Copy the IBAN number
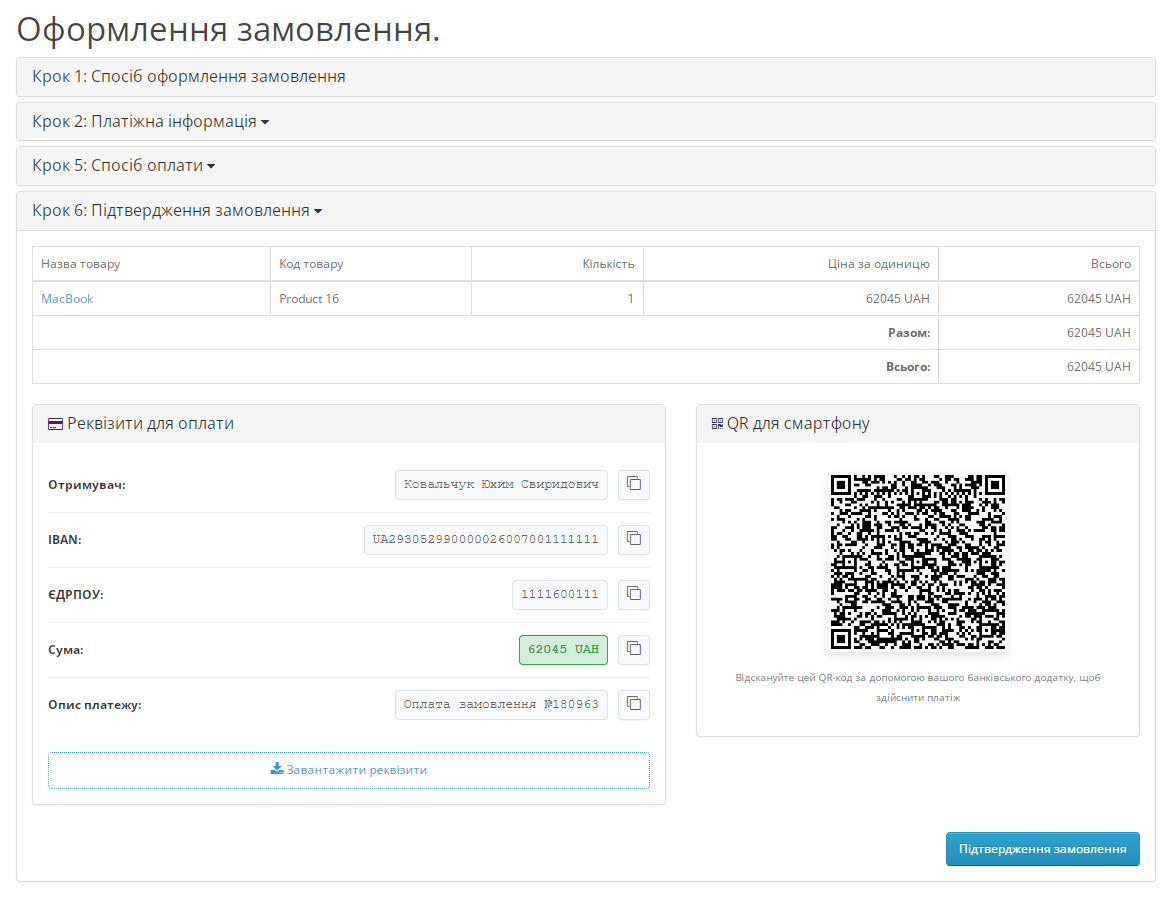 (634, 539)
